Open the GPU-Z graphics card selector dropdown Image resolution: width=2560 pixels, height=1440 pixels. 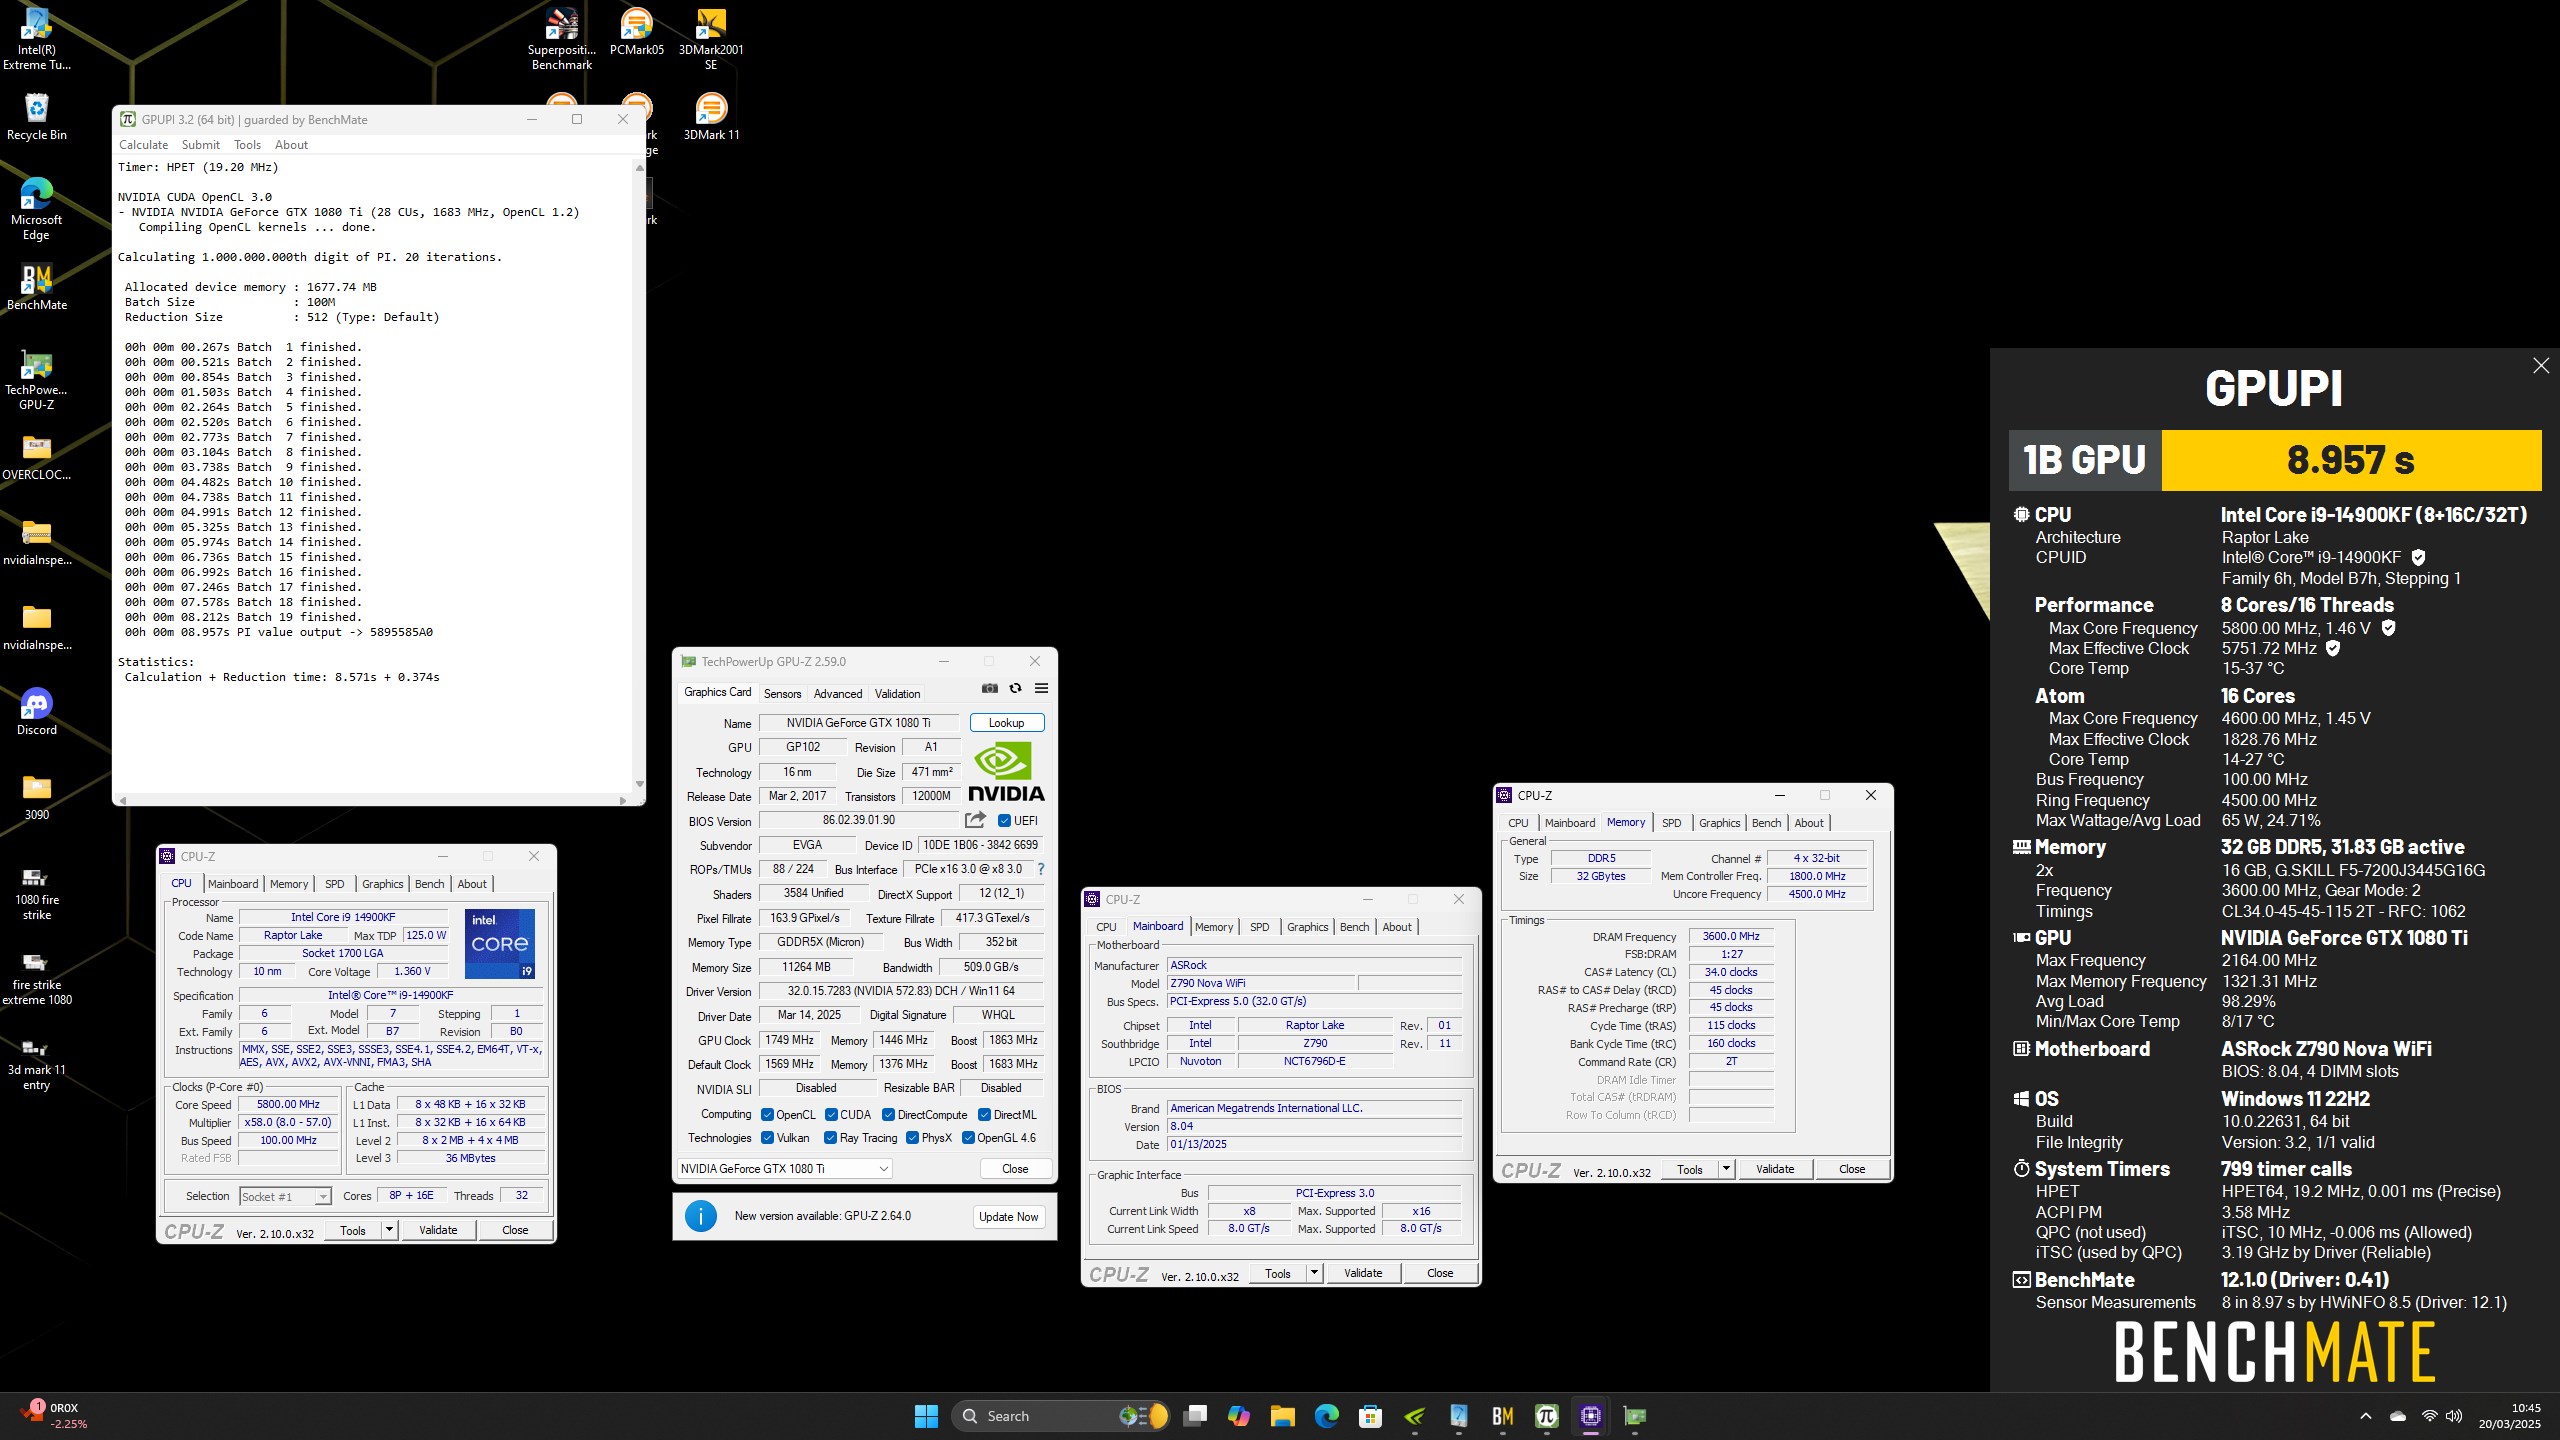click(784, 1169)
